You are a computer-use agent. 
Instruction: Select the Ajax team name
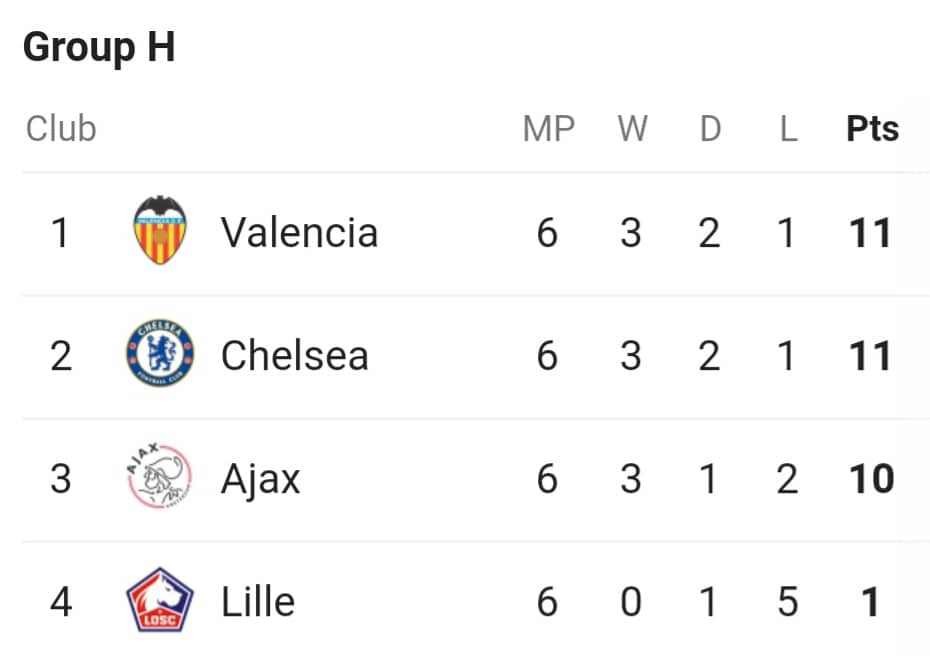260,479
